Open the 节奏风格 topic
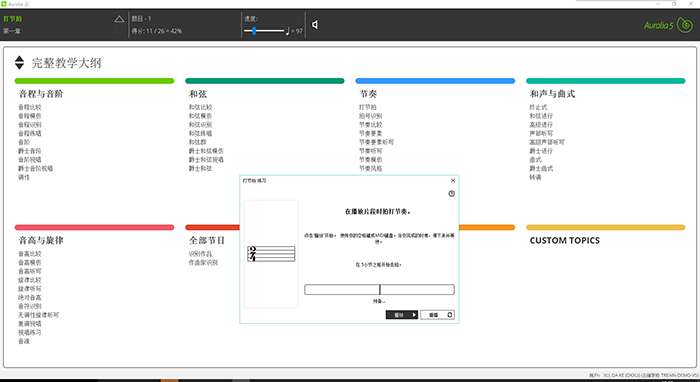700x382 pixels. coord(371,168)
